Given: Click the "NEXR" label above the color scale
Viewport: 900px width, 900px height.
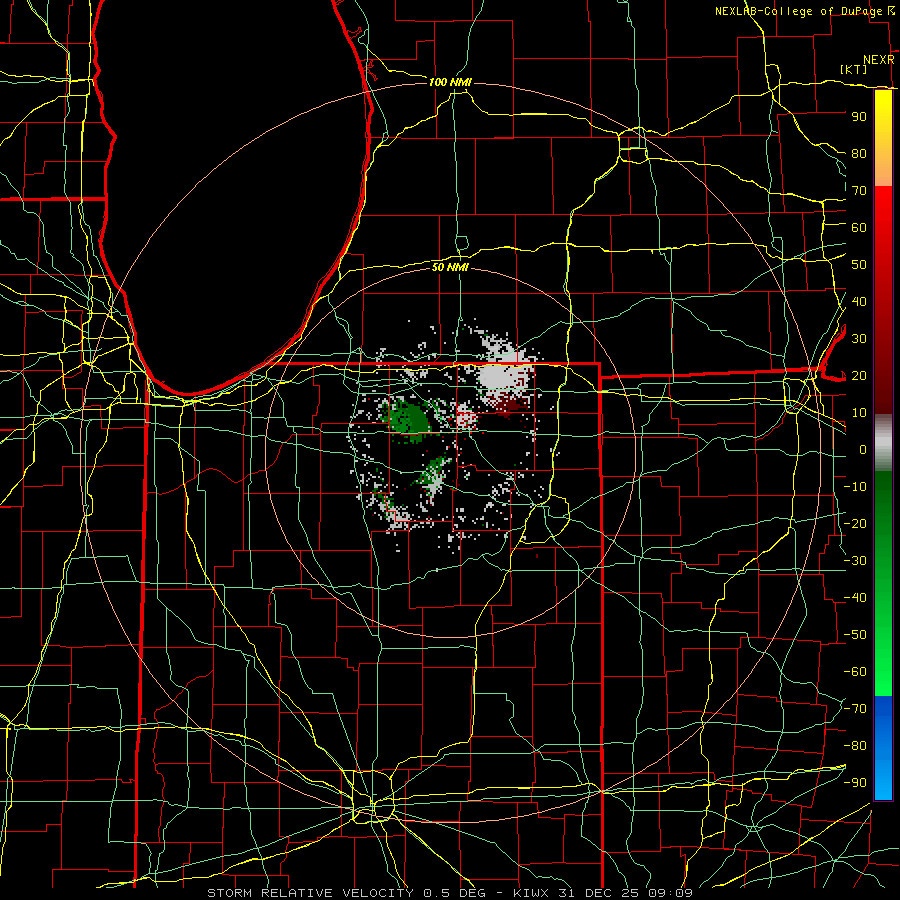Looking at the screenshot, I should pyautogui.click(x=879, y=60).
